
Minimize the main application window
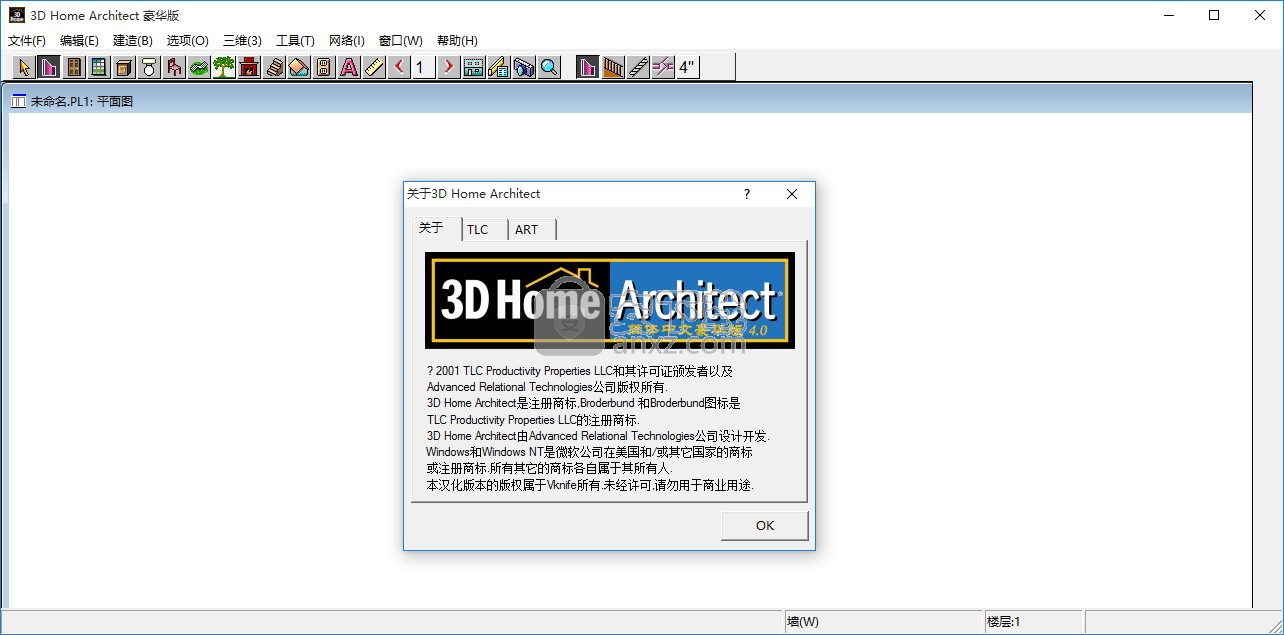click(x=1168, y=15)
